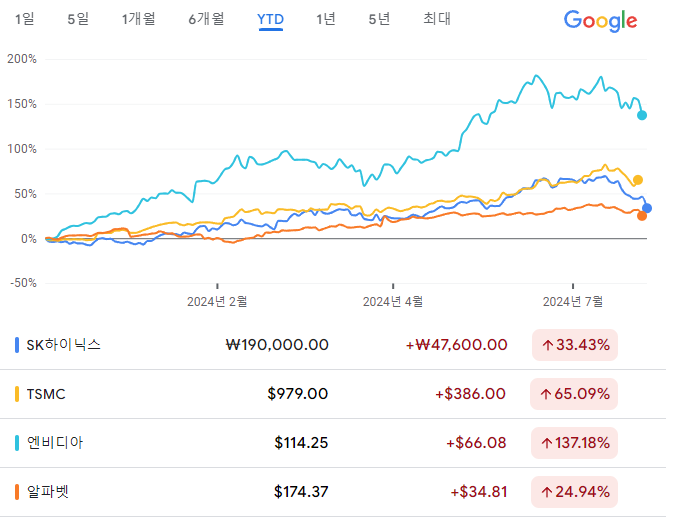Open the 1개월 range tab

pos(138,19)
